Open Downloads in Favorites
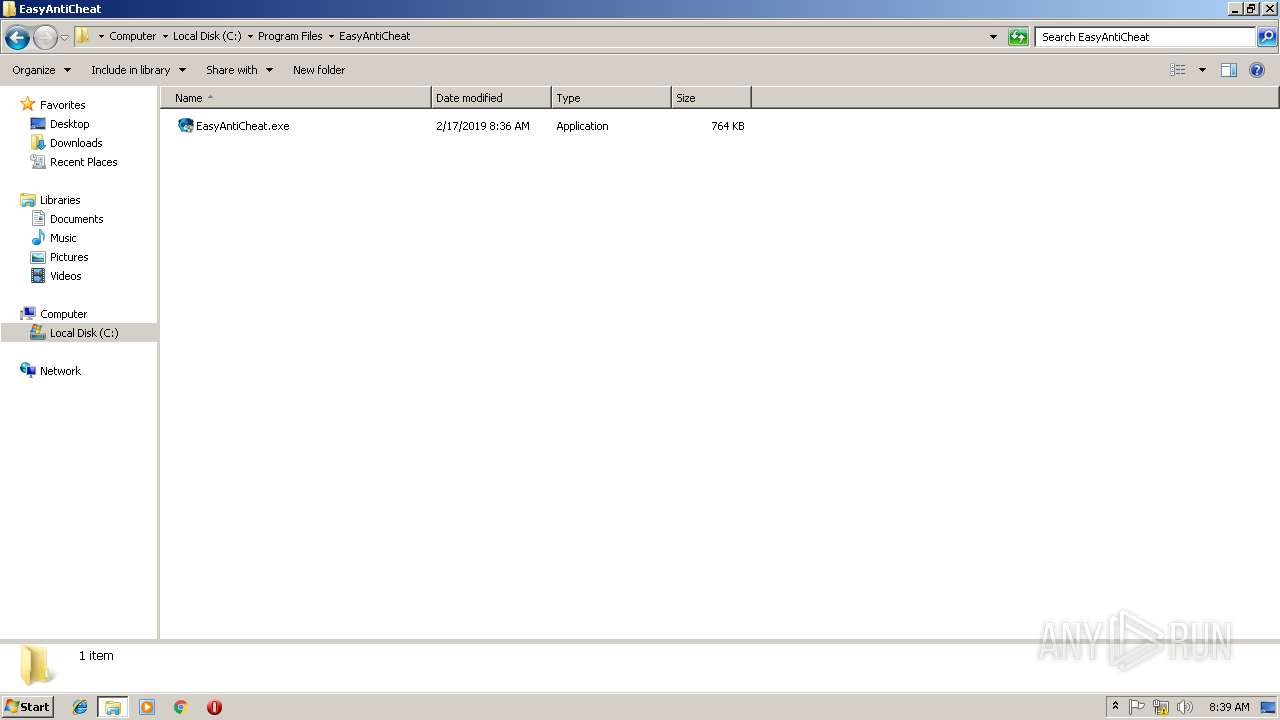The image size is (1280, 720). click(76, 143)
